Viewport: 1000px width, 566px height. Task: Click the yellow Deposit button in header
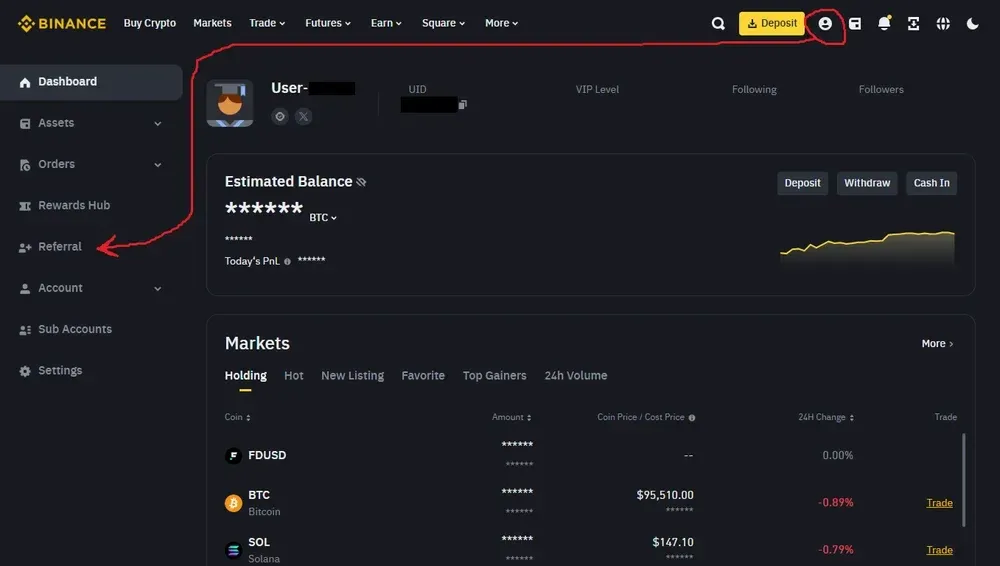coord(772,24)
